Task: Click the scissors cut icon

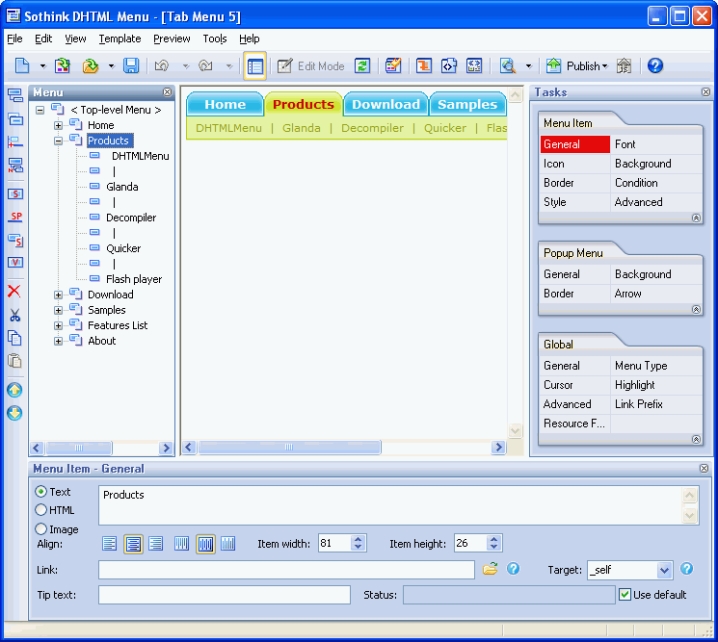Action: [14, 315]
